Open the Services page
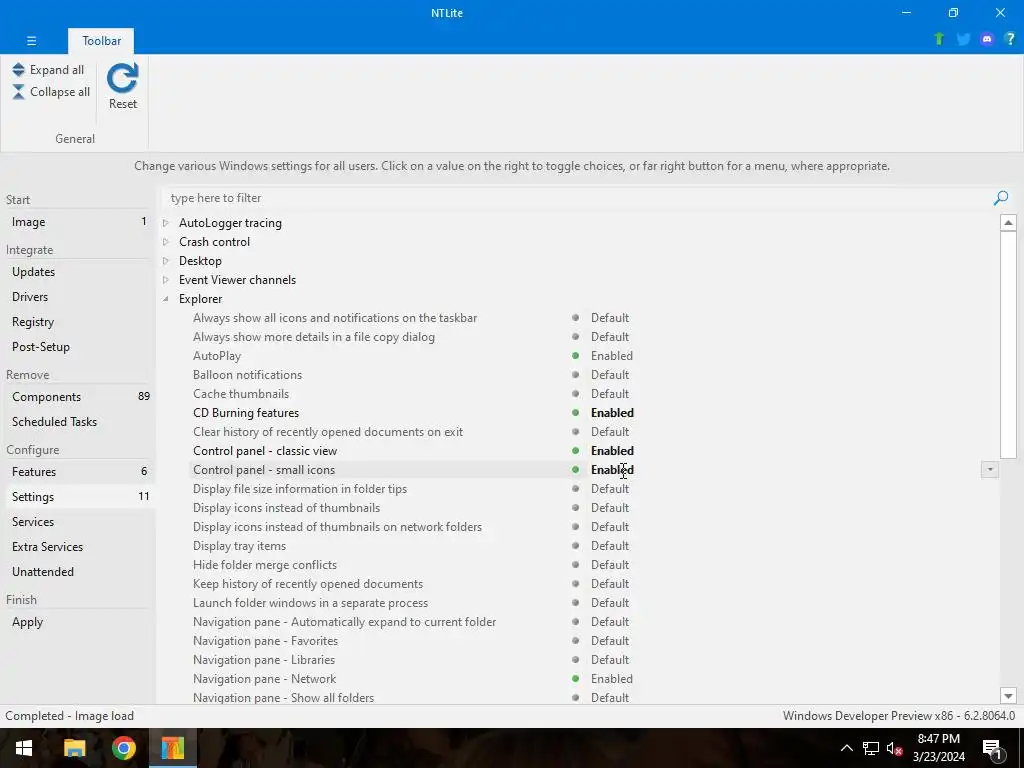Image resolution: width=1024 pixels, height=768 pixels. pyautogui.click(x=79, y=522)
